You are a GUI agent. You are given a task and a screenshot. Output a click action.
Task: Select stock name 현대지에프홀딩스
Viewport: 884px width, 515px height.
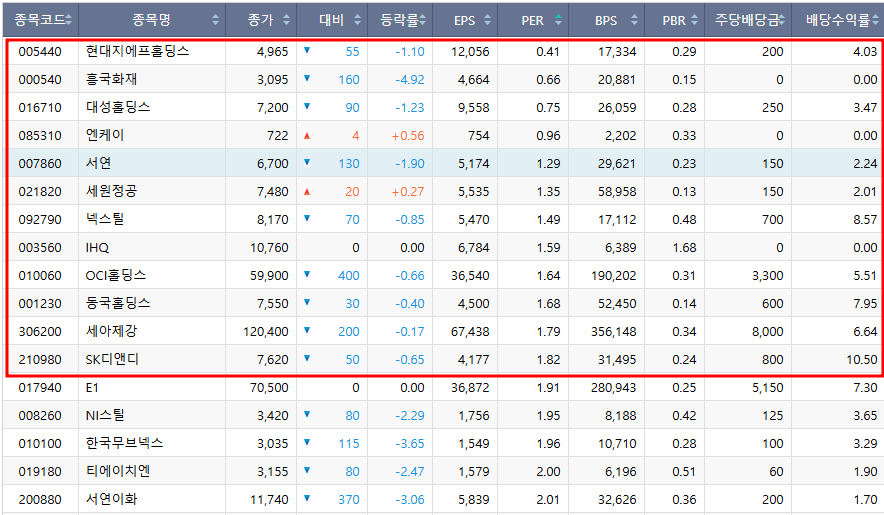137,51
